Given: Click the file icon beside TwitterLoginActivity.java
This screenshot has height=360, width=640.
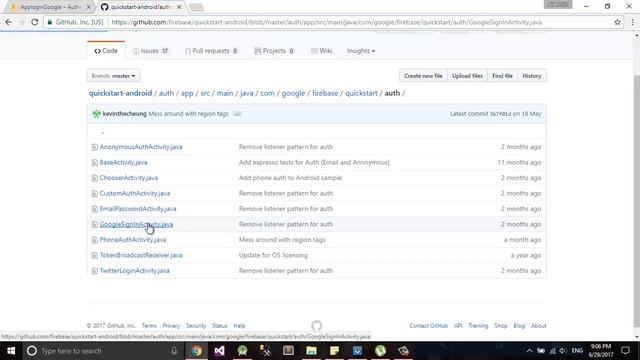Looking at the screenshot, I should (95, 271).
